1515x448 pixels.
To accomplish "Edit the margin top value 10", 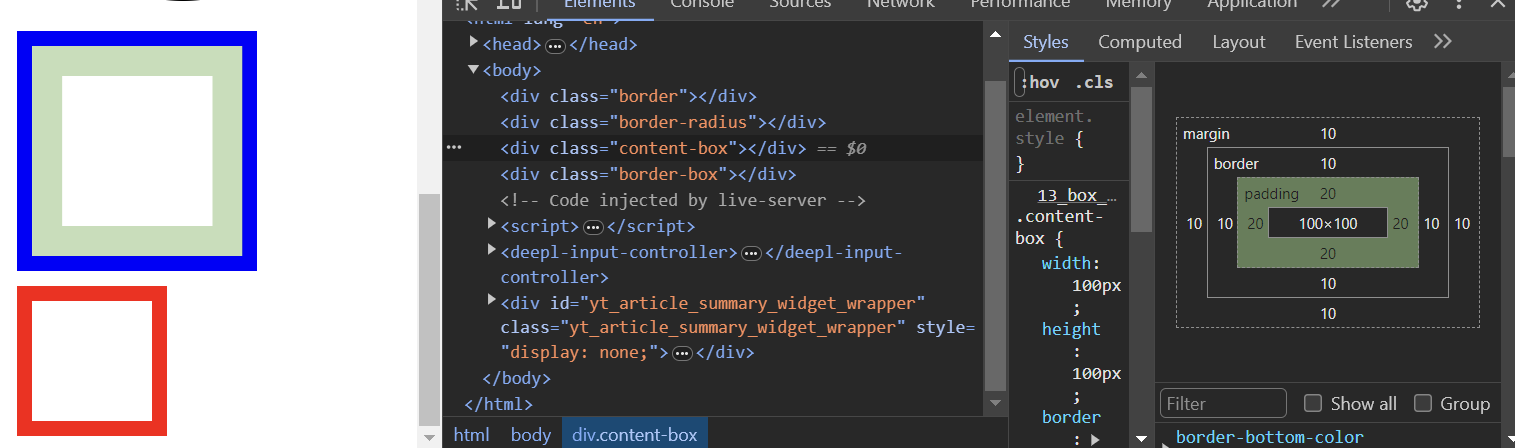I will pyautogui.click(x=1328, y=134).
